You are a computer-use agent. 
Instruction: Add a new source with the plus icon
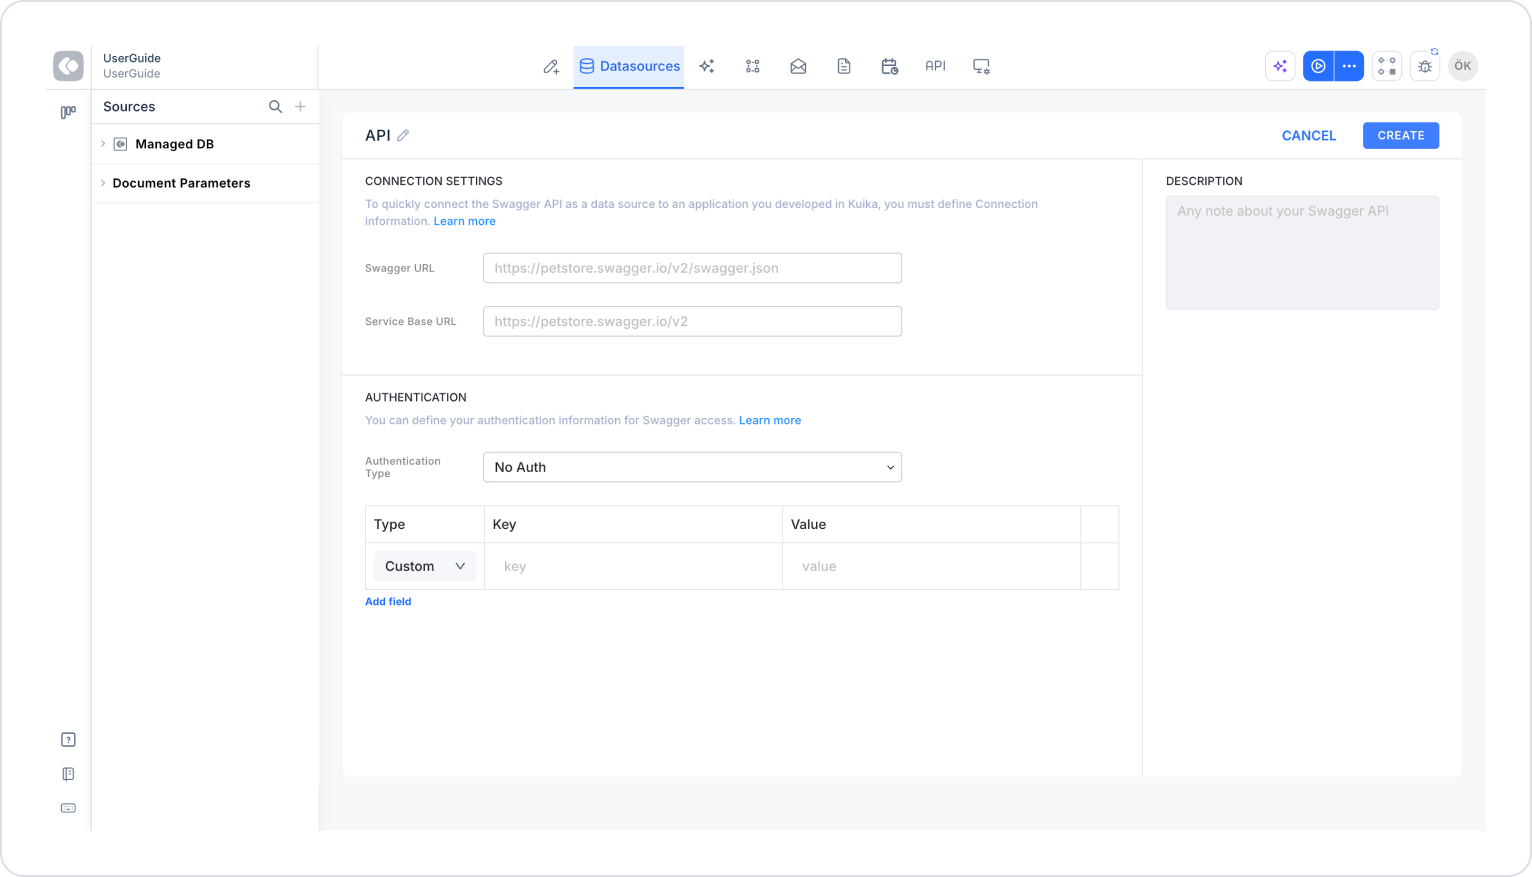click(x=300, y=107)
